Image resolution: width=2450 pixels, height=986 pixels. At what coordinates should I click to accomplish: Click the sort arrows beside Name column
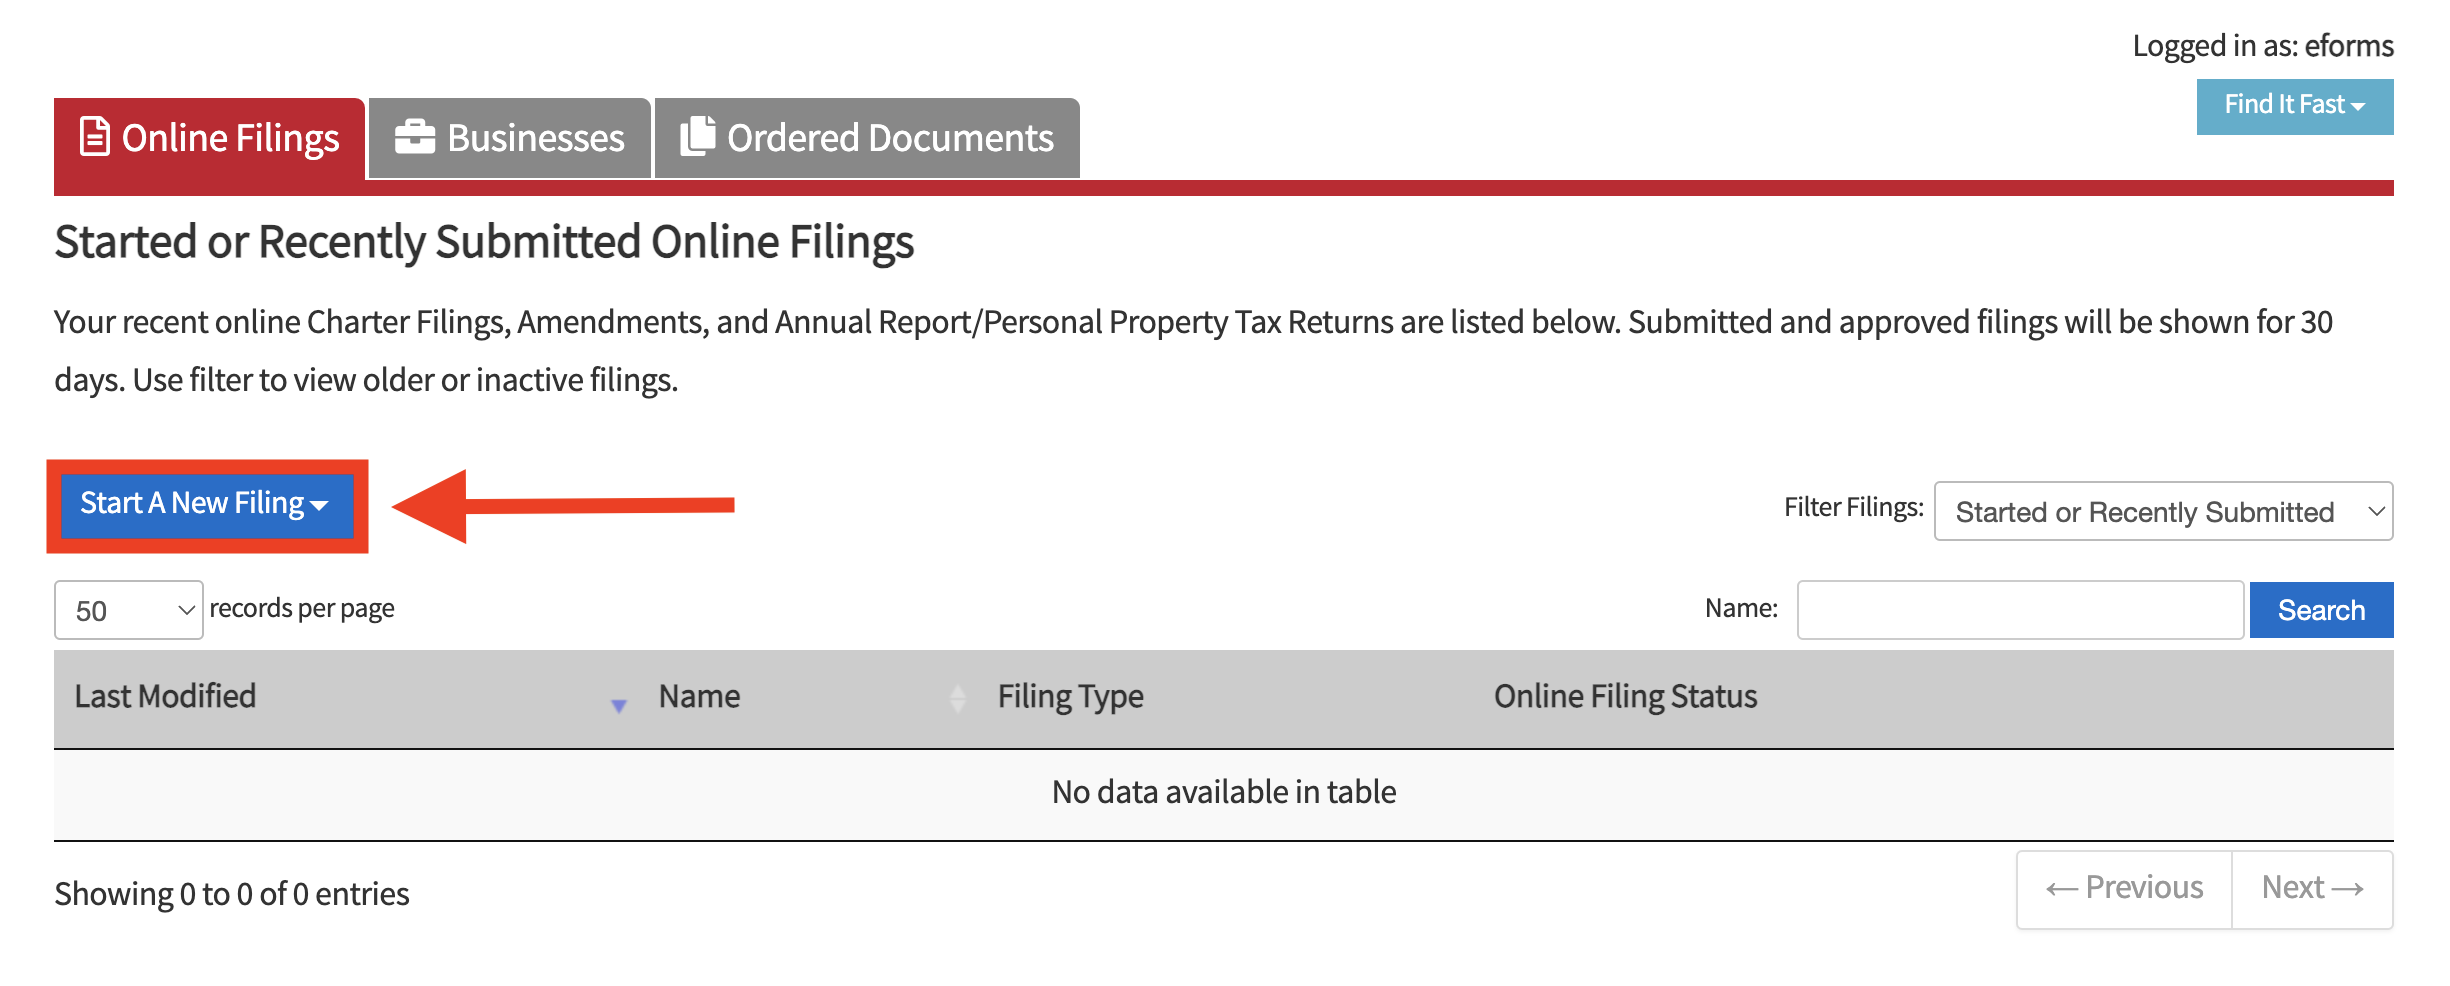(958, 698)
